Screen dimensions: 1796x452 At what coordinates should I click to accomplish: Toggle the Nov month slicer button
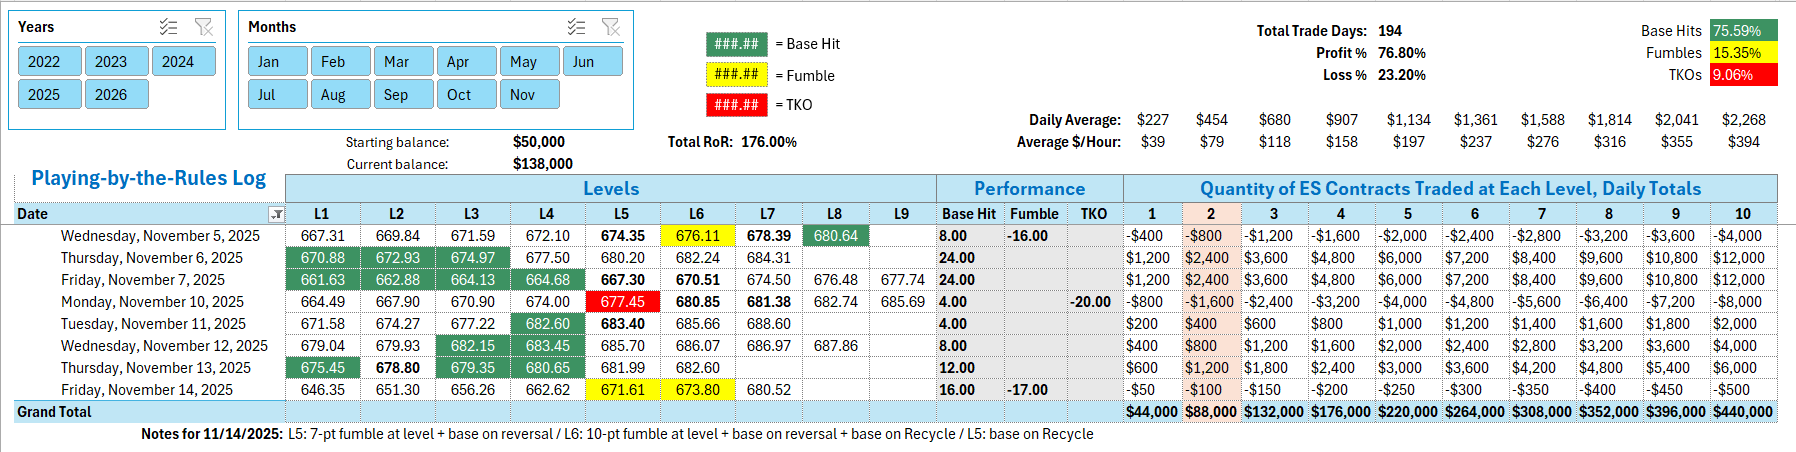click(528, 94)
